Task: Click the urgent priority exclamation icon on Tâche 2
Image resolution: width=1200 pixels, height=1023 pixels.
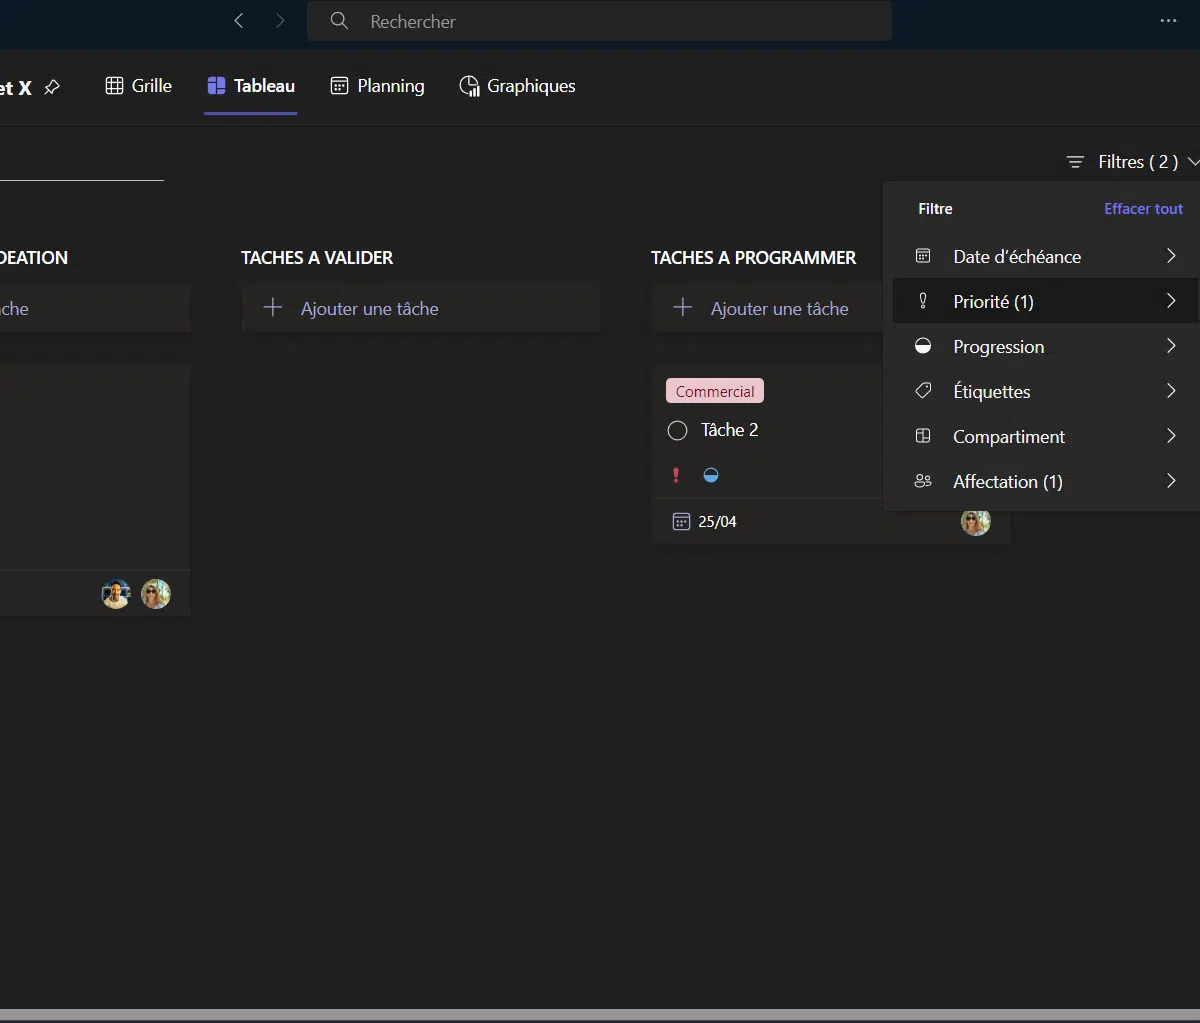Action: pyautogui.click(x=676, y=475)
